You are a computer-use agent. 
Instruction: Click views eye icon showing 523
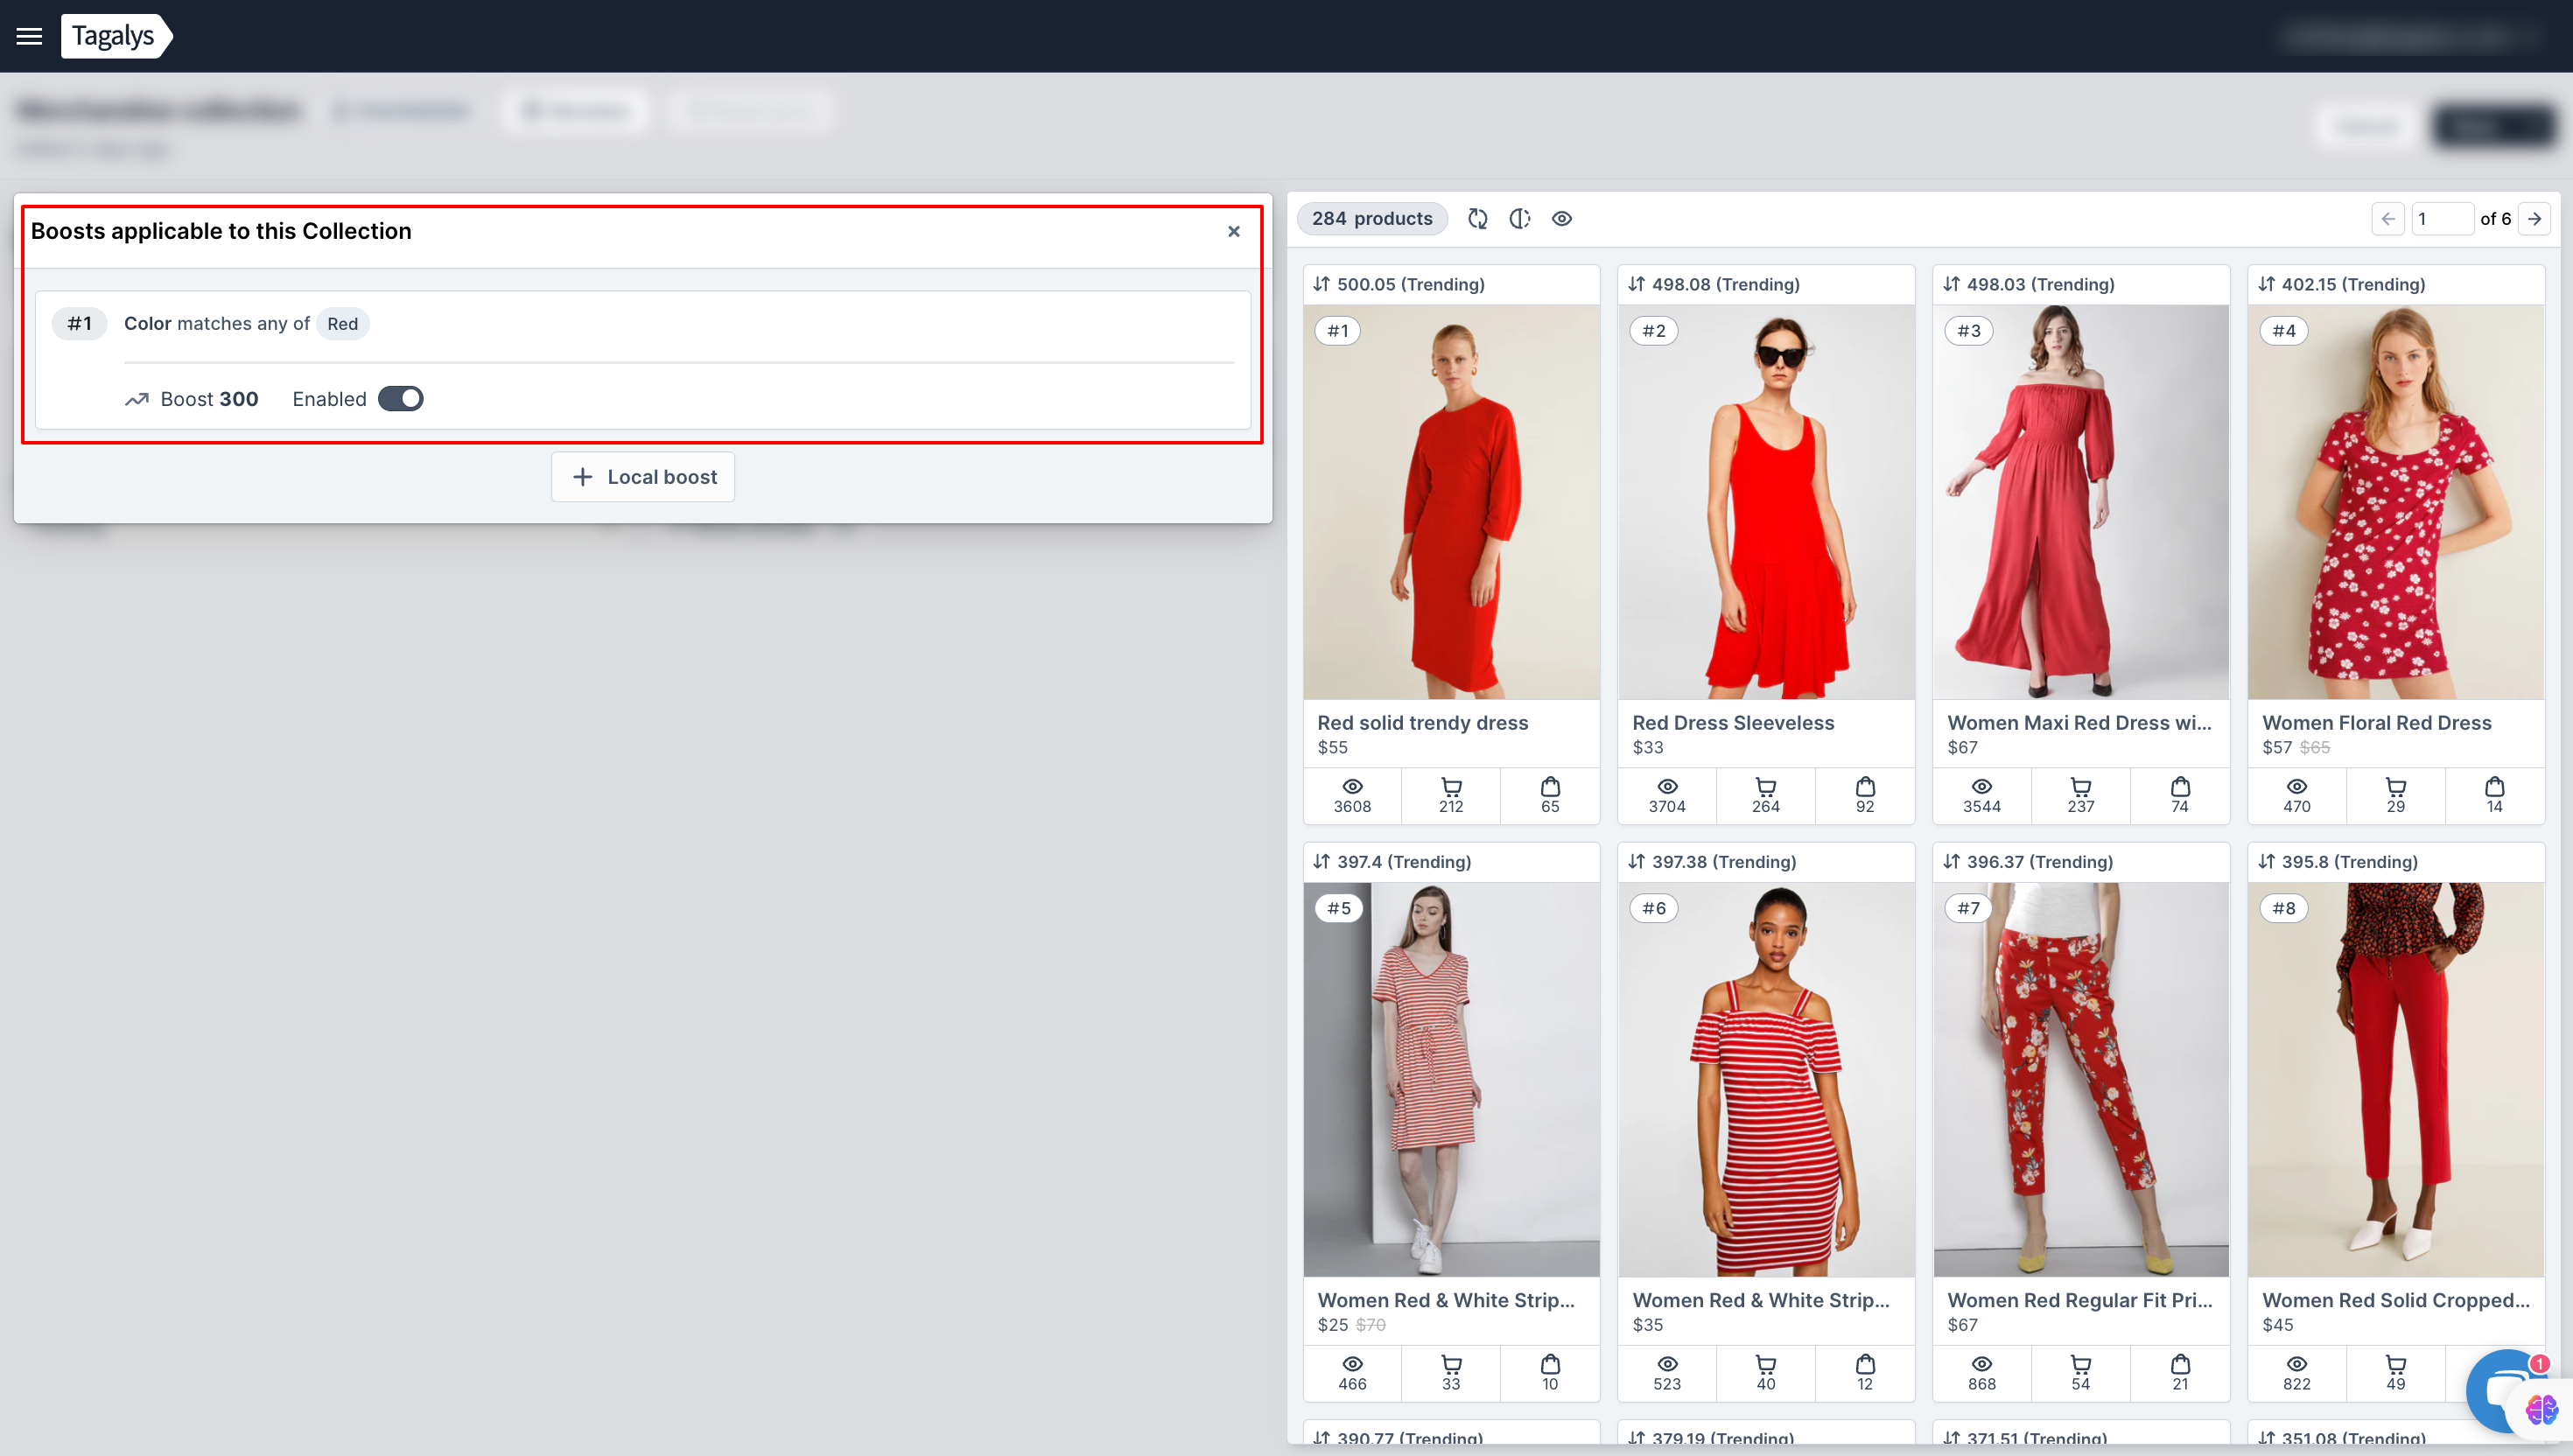tap(1667, 1364)
